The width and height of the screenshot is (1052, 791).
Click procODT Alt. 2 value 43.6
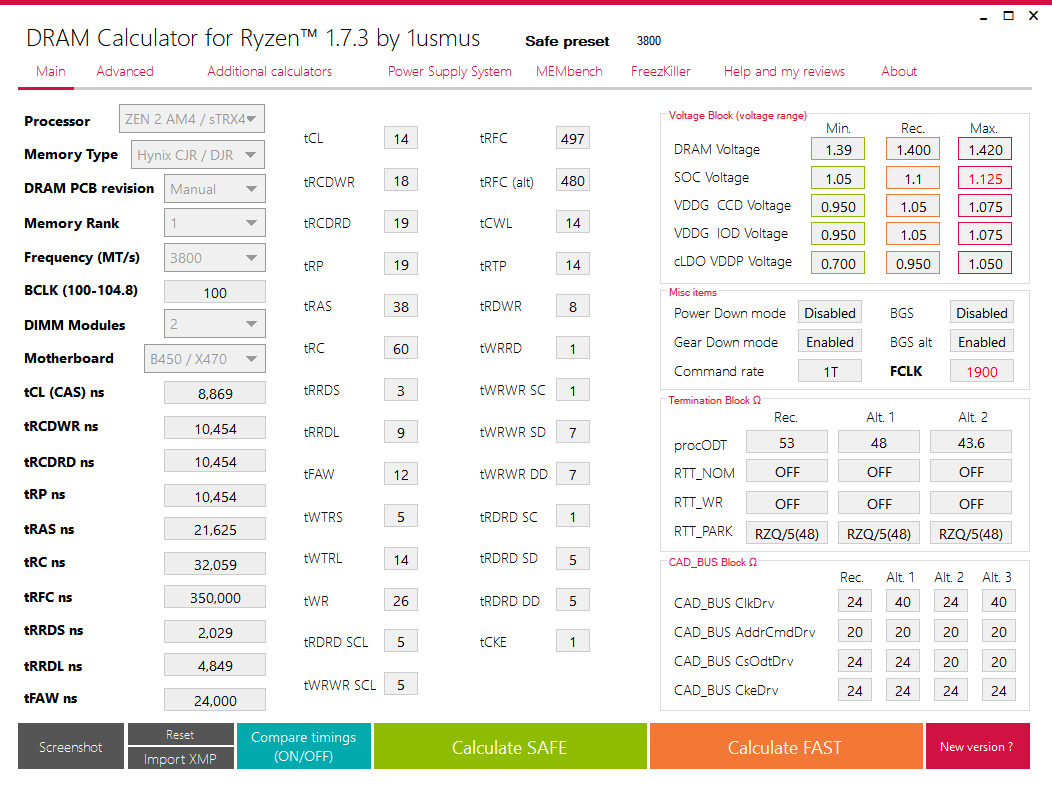tap(971, 443)
